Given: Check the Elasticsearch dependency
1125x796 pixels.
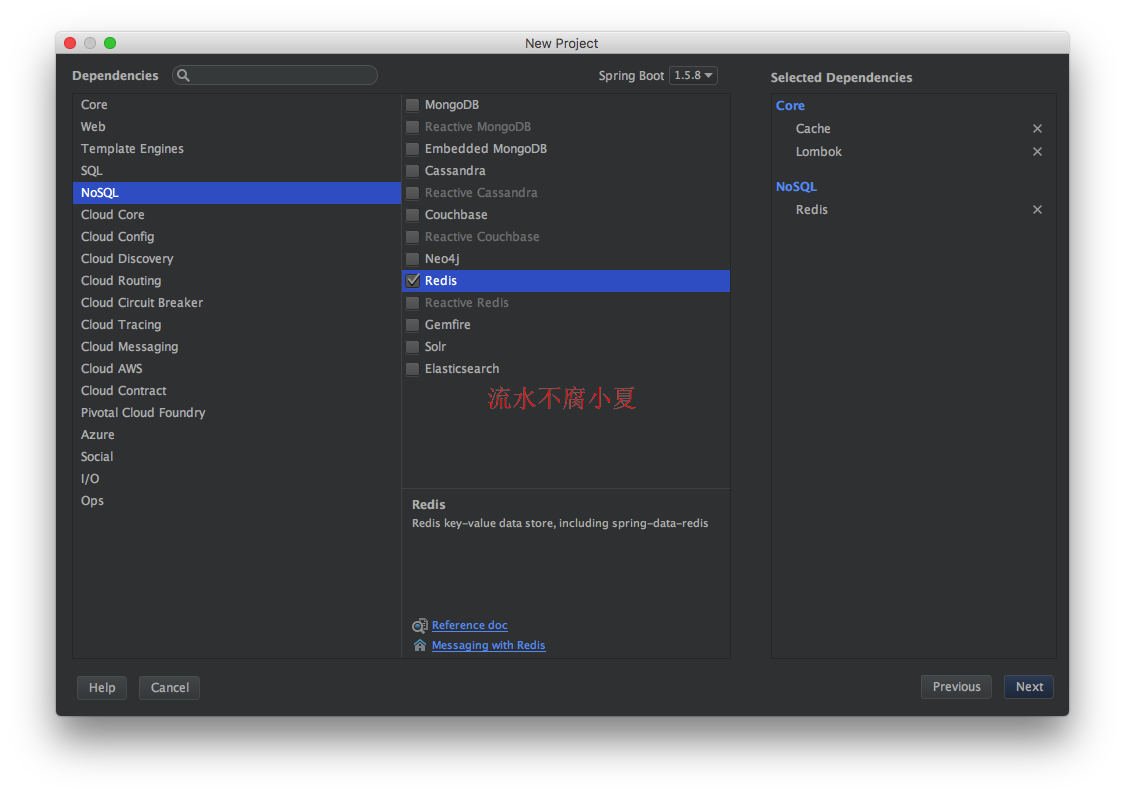Looking at the screenshot, I should coord(413,369).
